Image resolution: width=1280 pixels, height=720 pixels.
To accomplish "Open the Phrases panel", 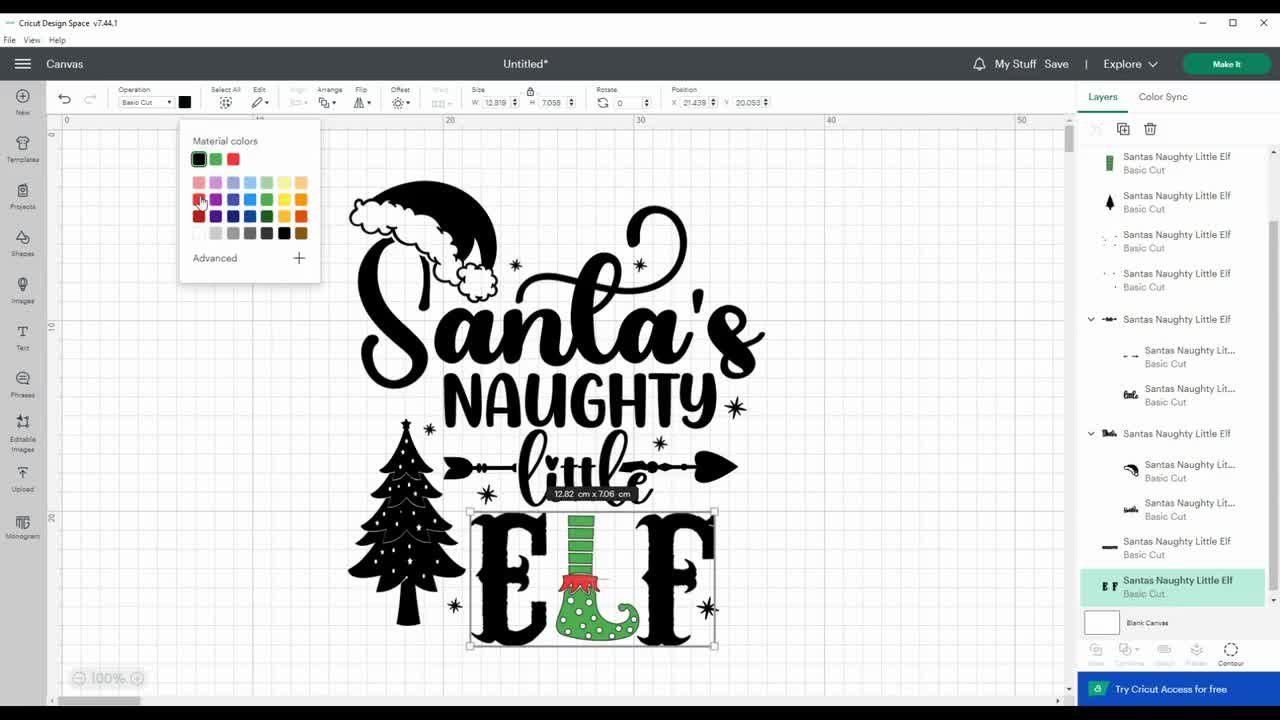I will click(x=22, y=379).
